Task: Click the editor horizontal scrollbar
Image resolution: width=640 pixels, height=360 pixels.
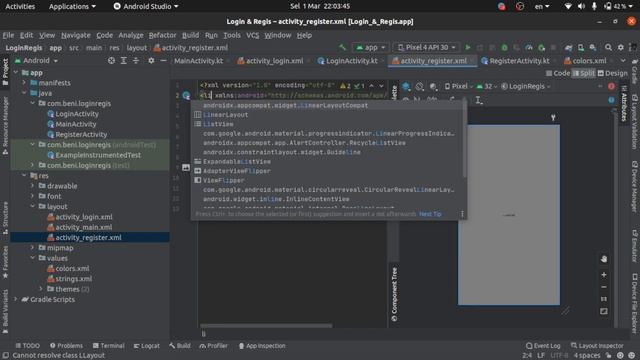Action: coord(266,326)
